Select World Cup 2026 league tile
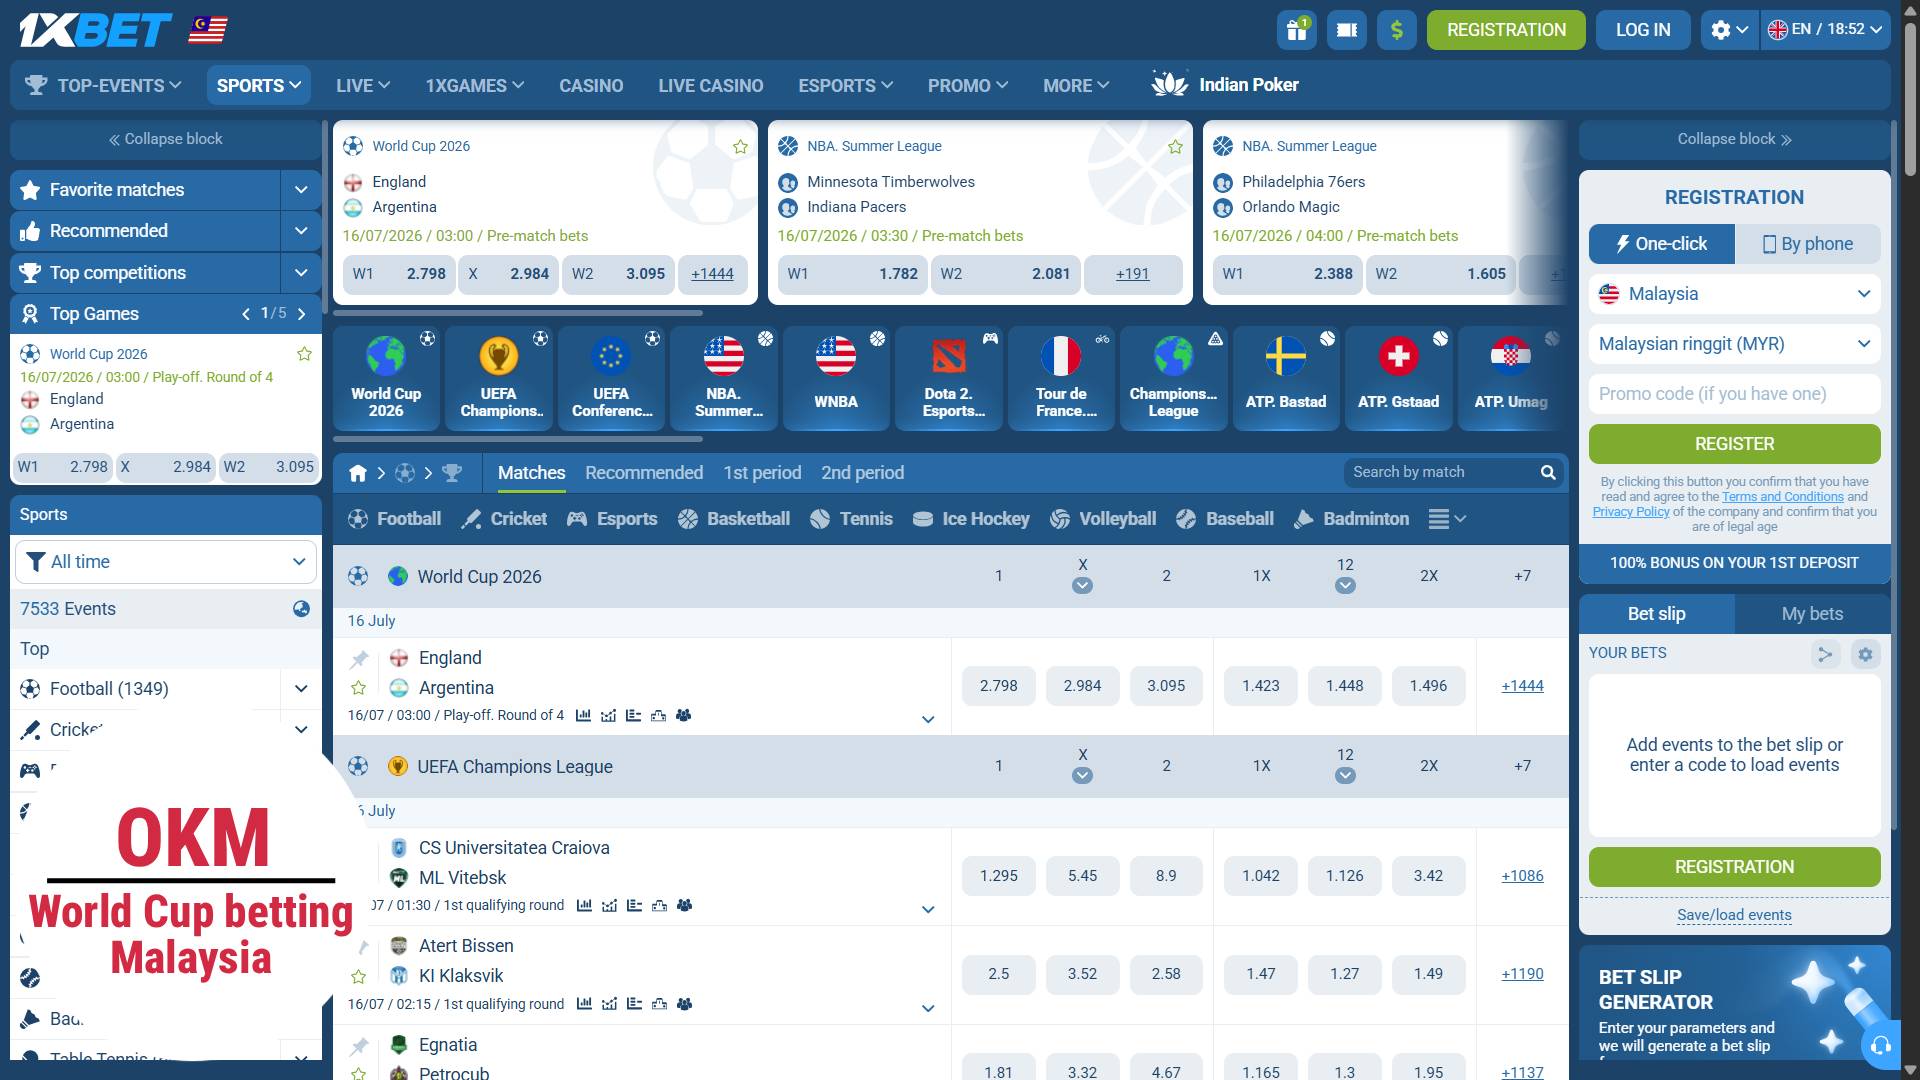Image resolution: width=1920 pixels, height=1080 pixels. click(386, 378)
